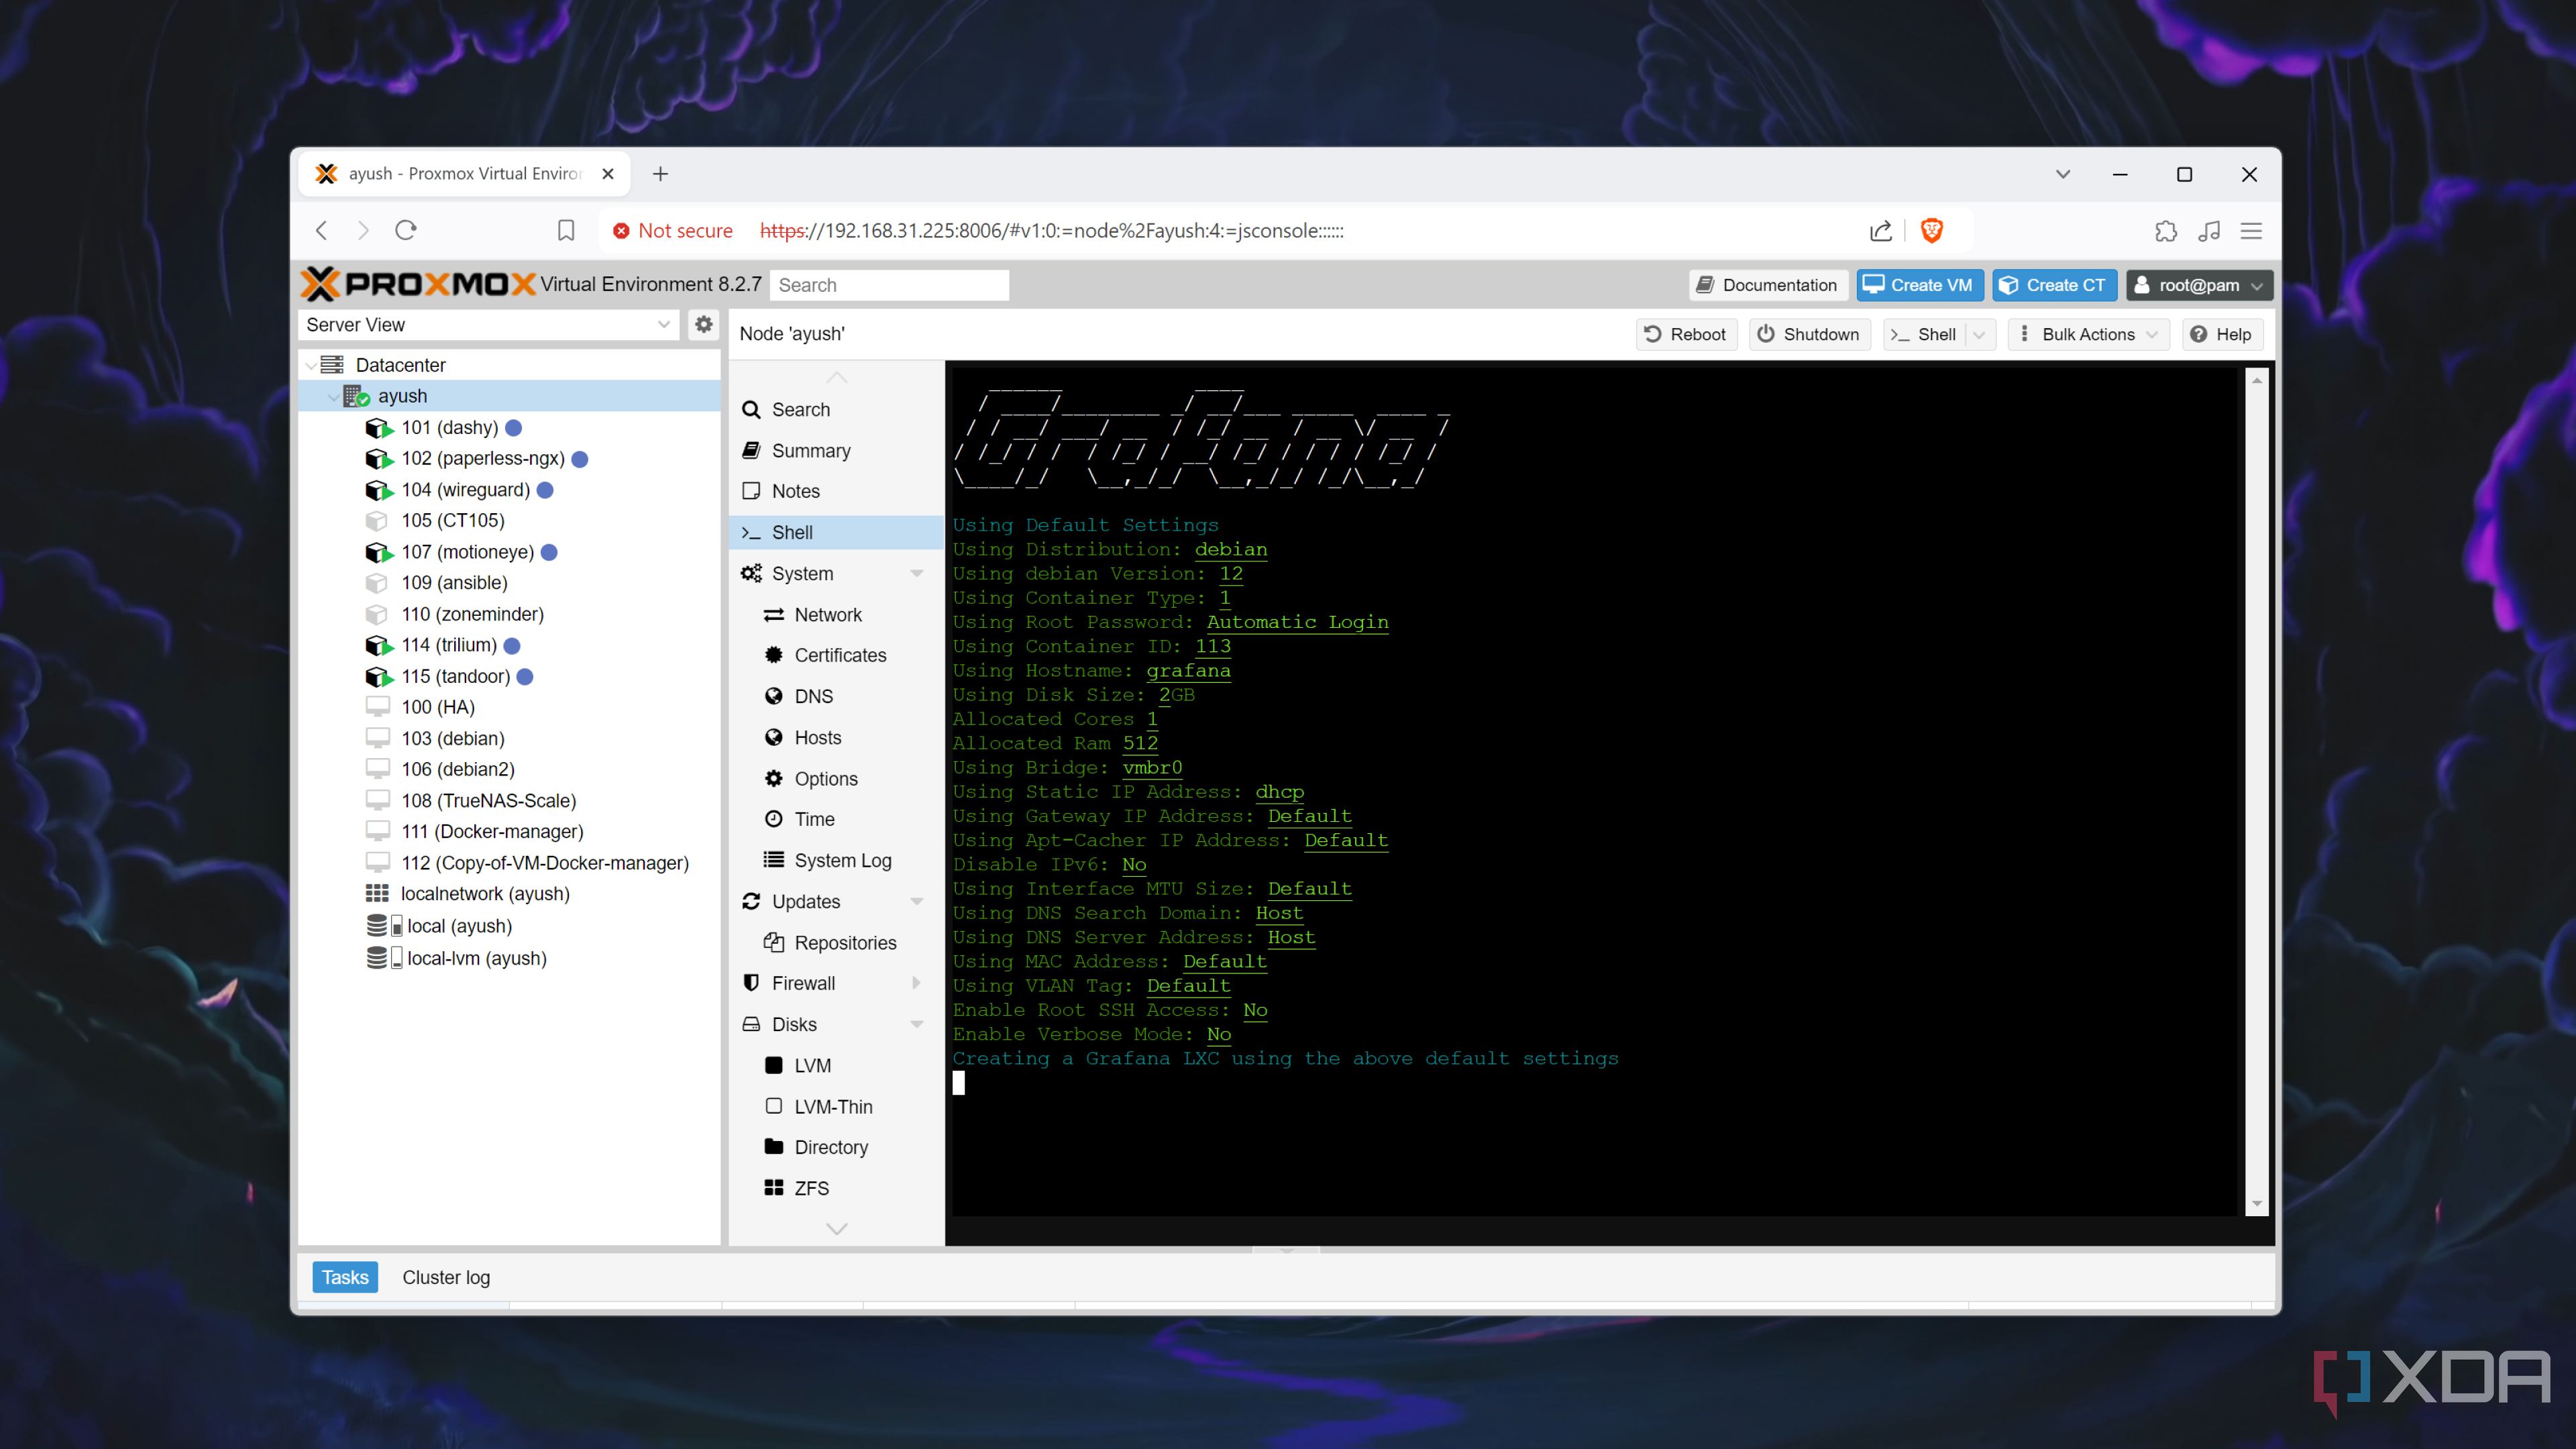Screen dimensions: 2576x1449
Task: Switch to the Cluster log tab
Action: pyautogui.click(x=446, y=1277)
